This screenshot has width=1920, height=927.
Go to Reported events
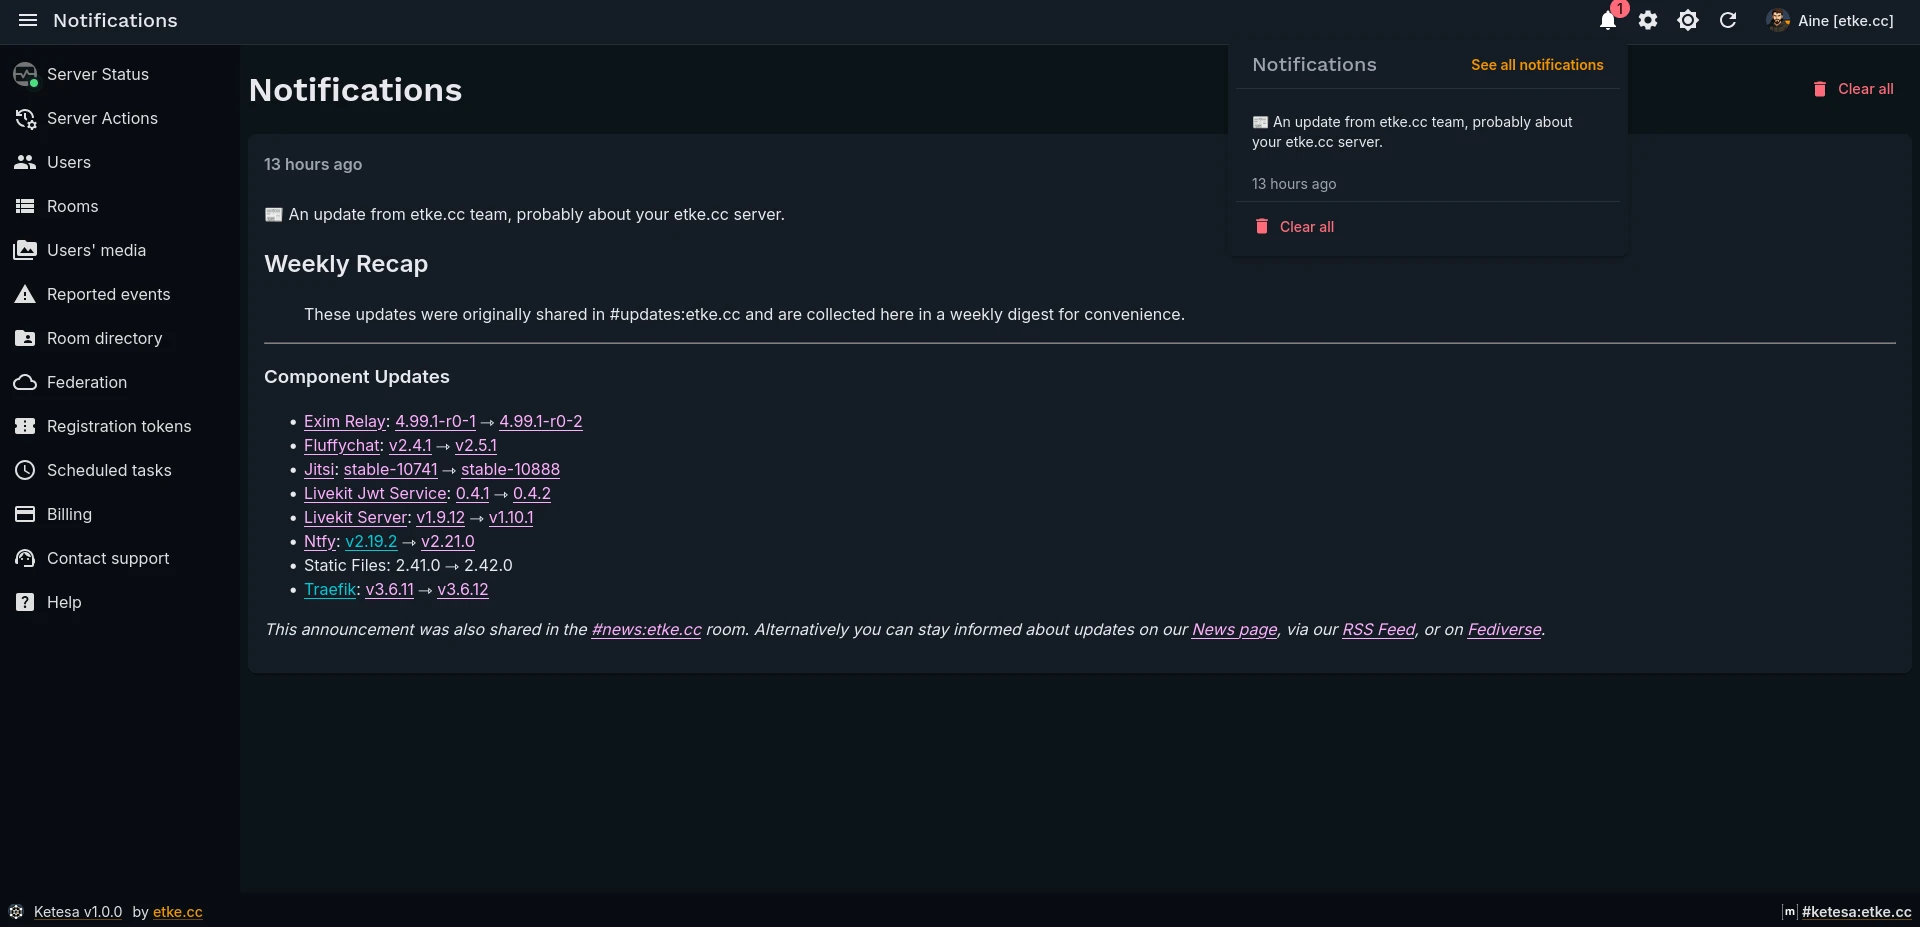click(120, 294)
